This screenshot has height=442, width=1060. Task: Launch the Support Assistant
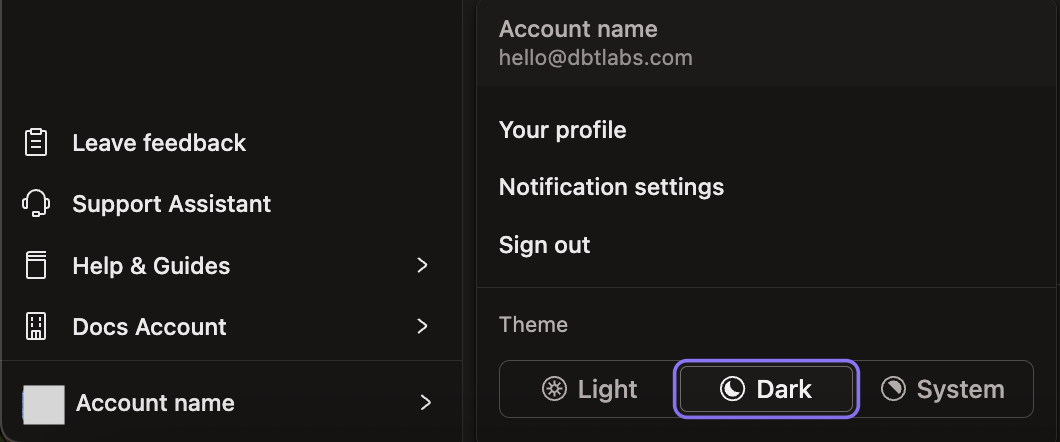click(171, 204)
